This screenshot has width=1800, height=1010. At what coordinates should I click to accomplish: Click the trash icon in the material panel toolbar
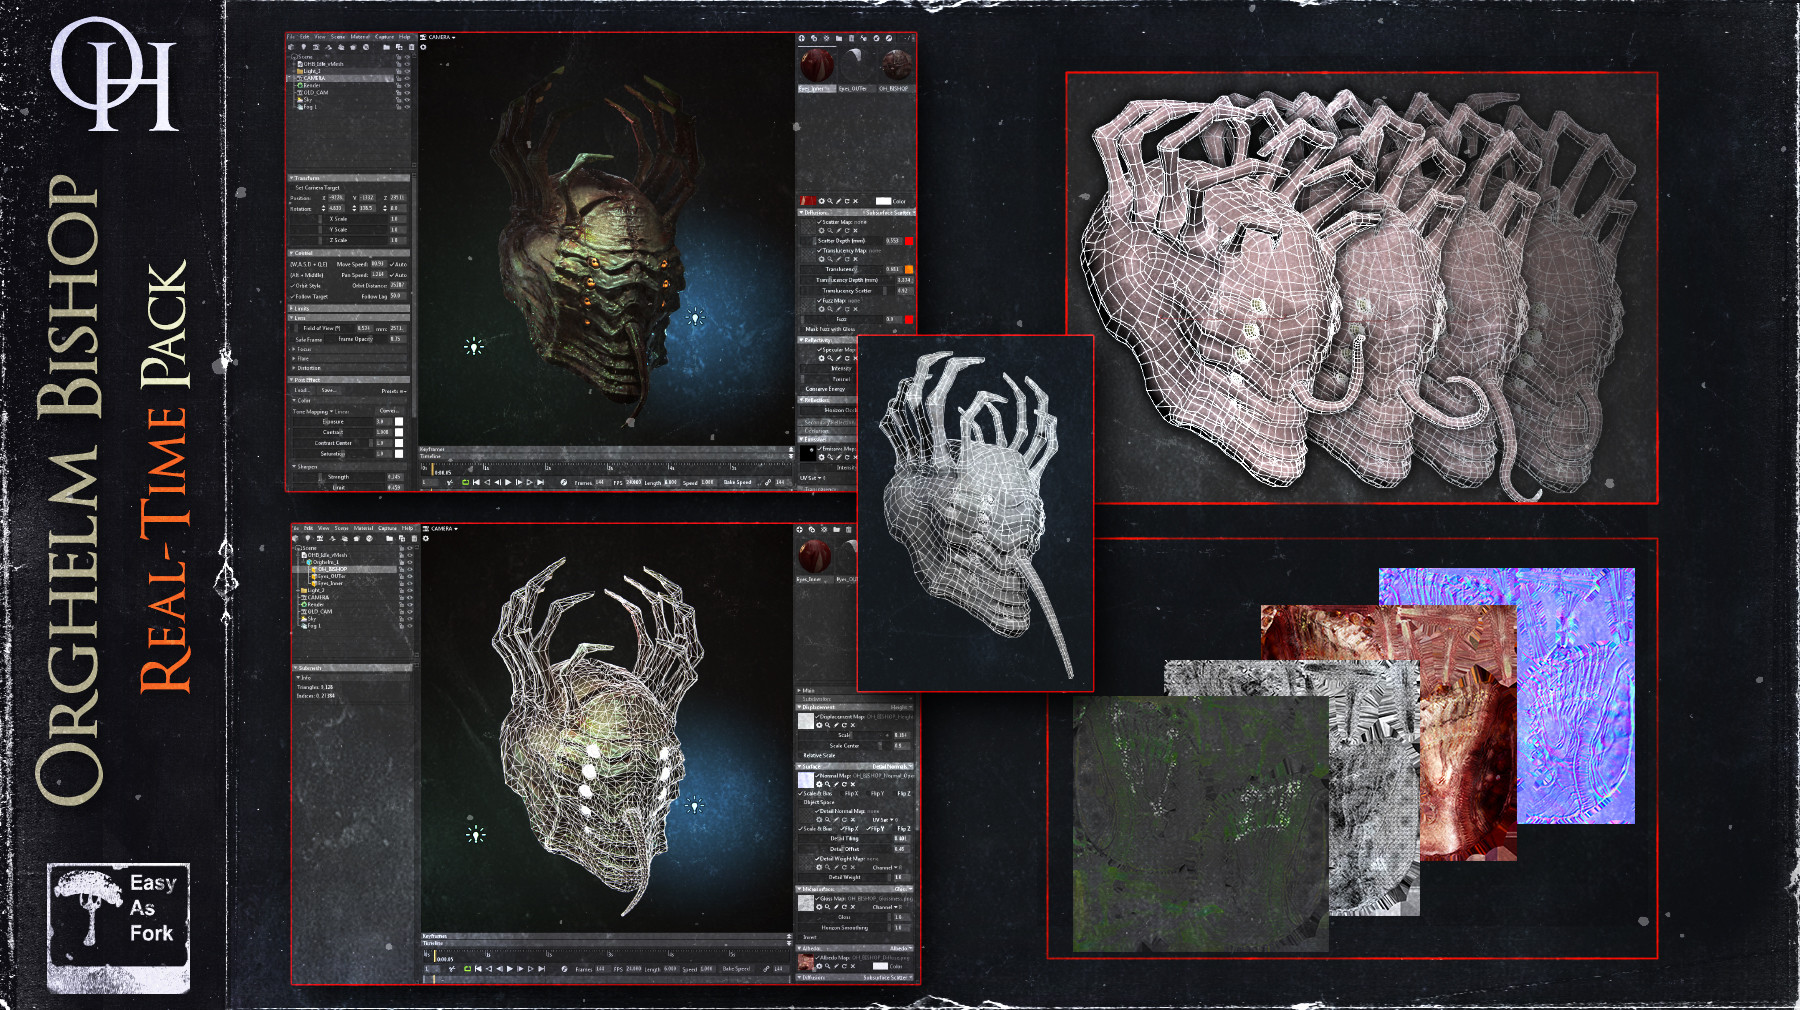tap(852, 39)
